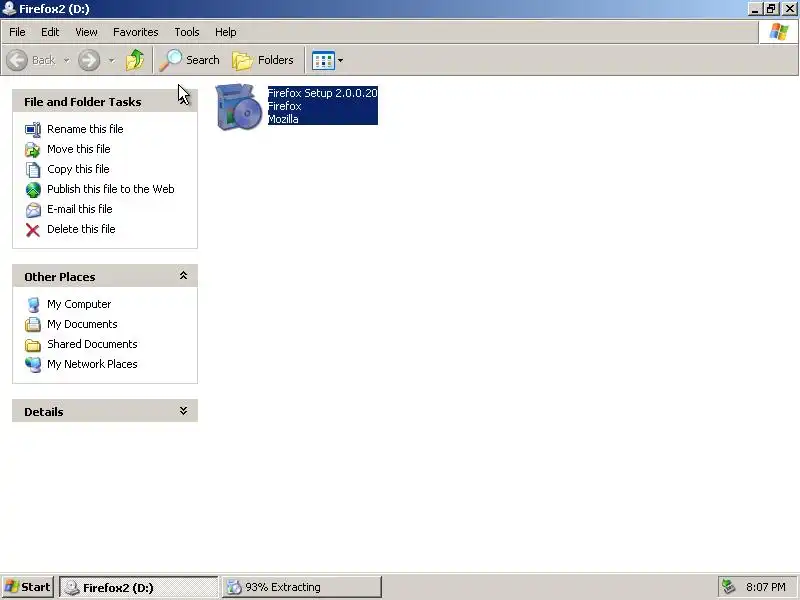
Task: Click Copy this file link
Action: pos(78,169)
